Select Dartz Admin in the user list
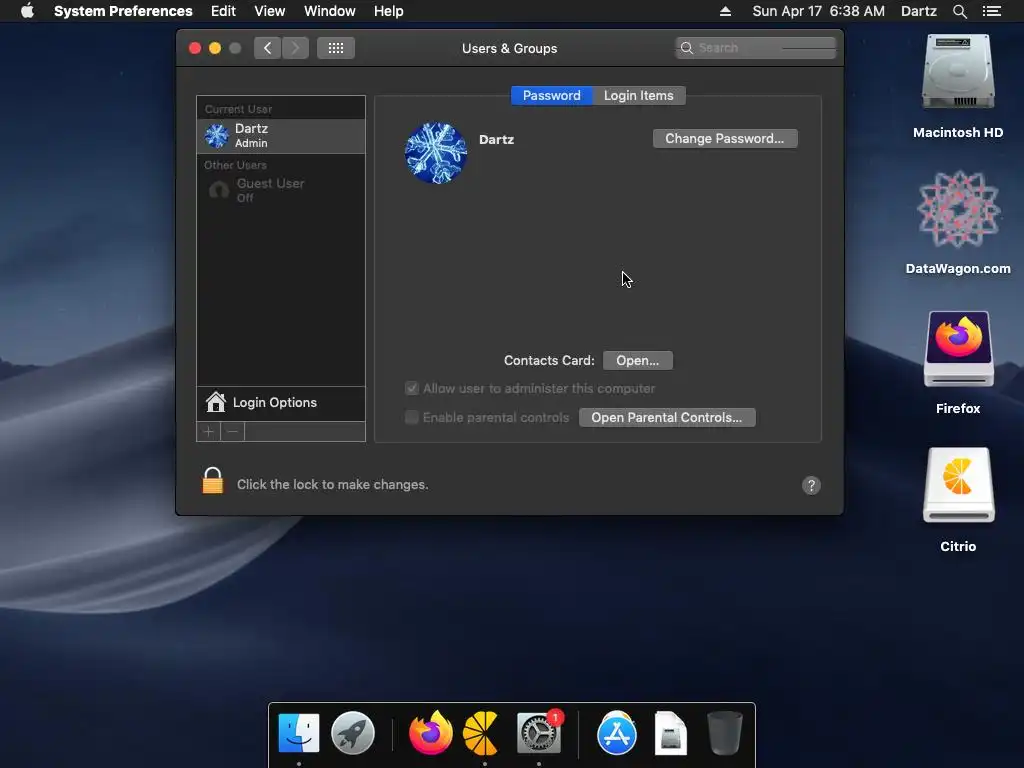 click(281, 135)
